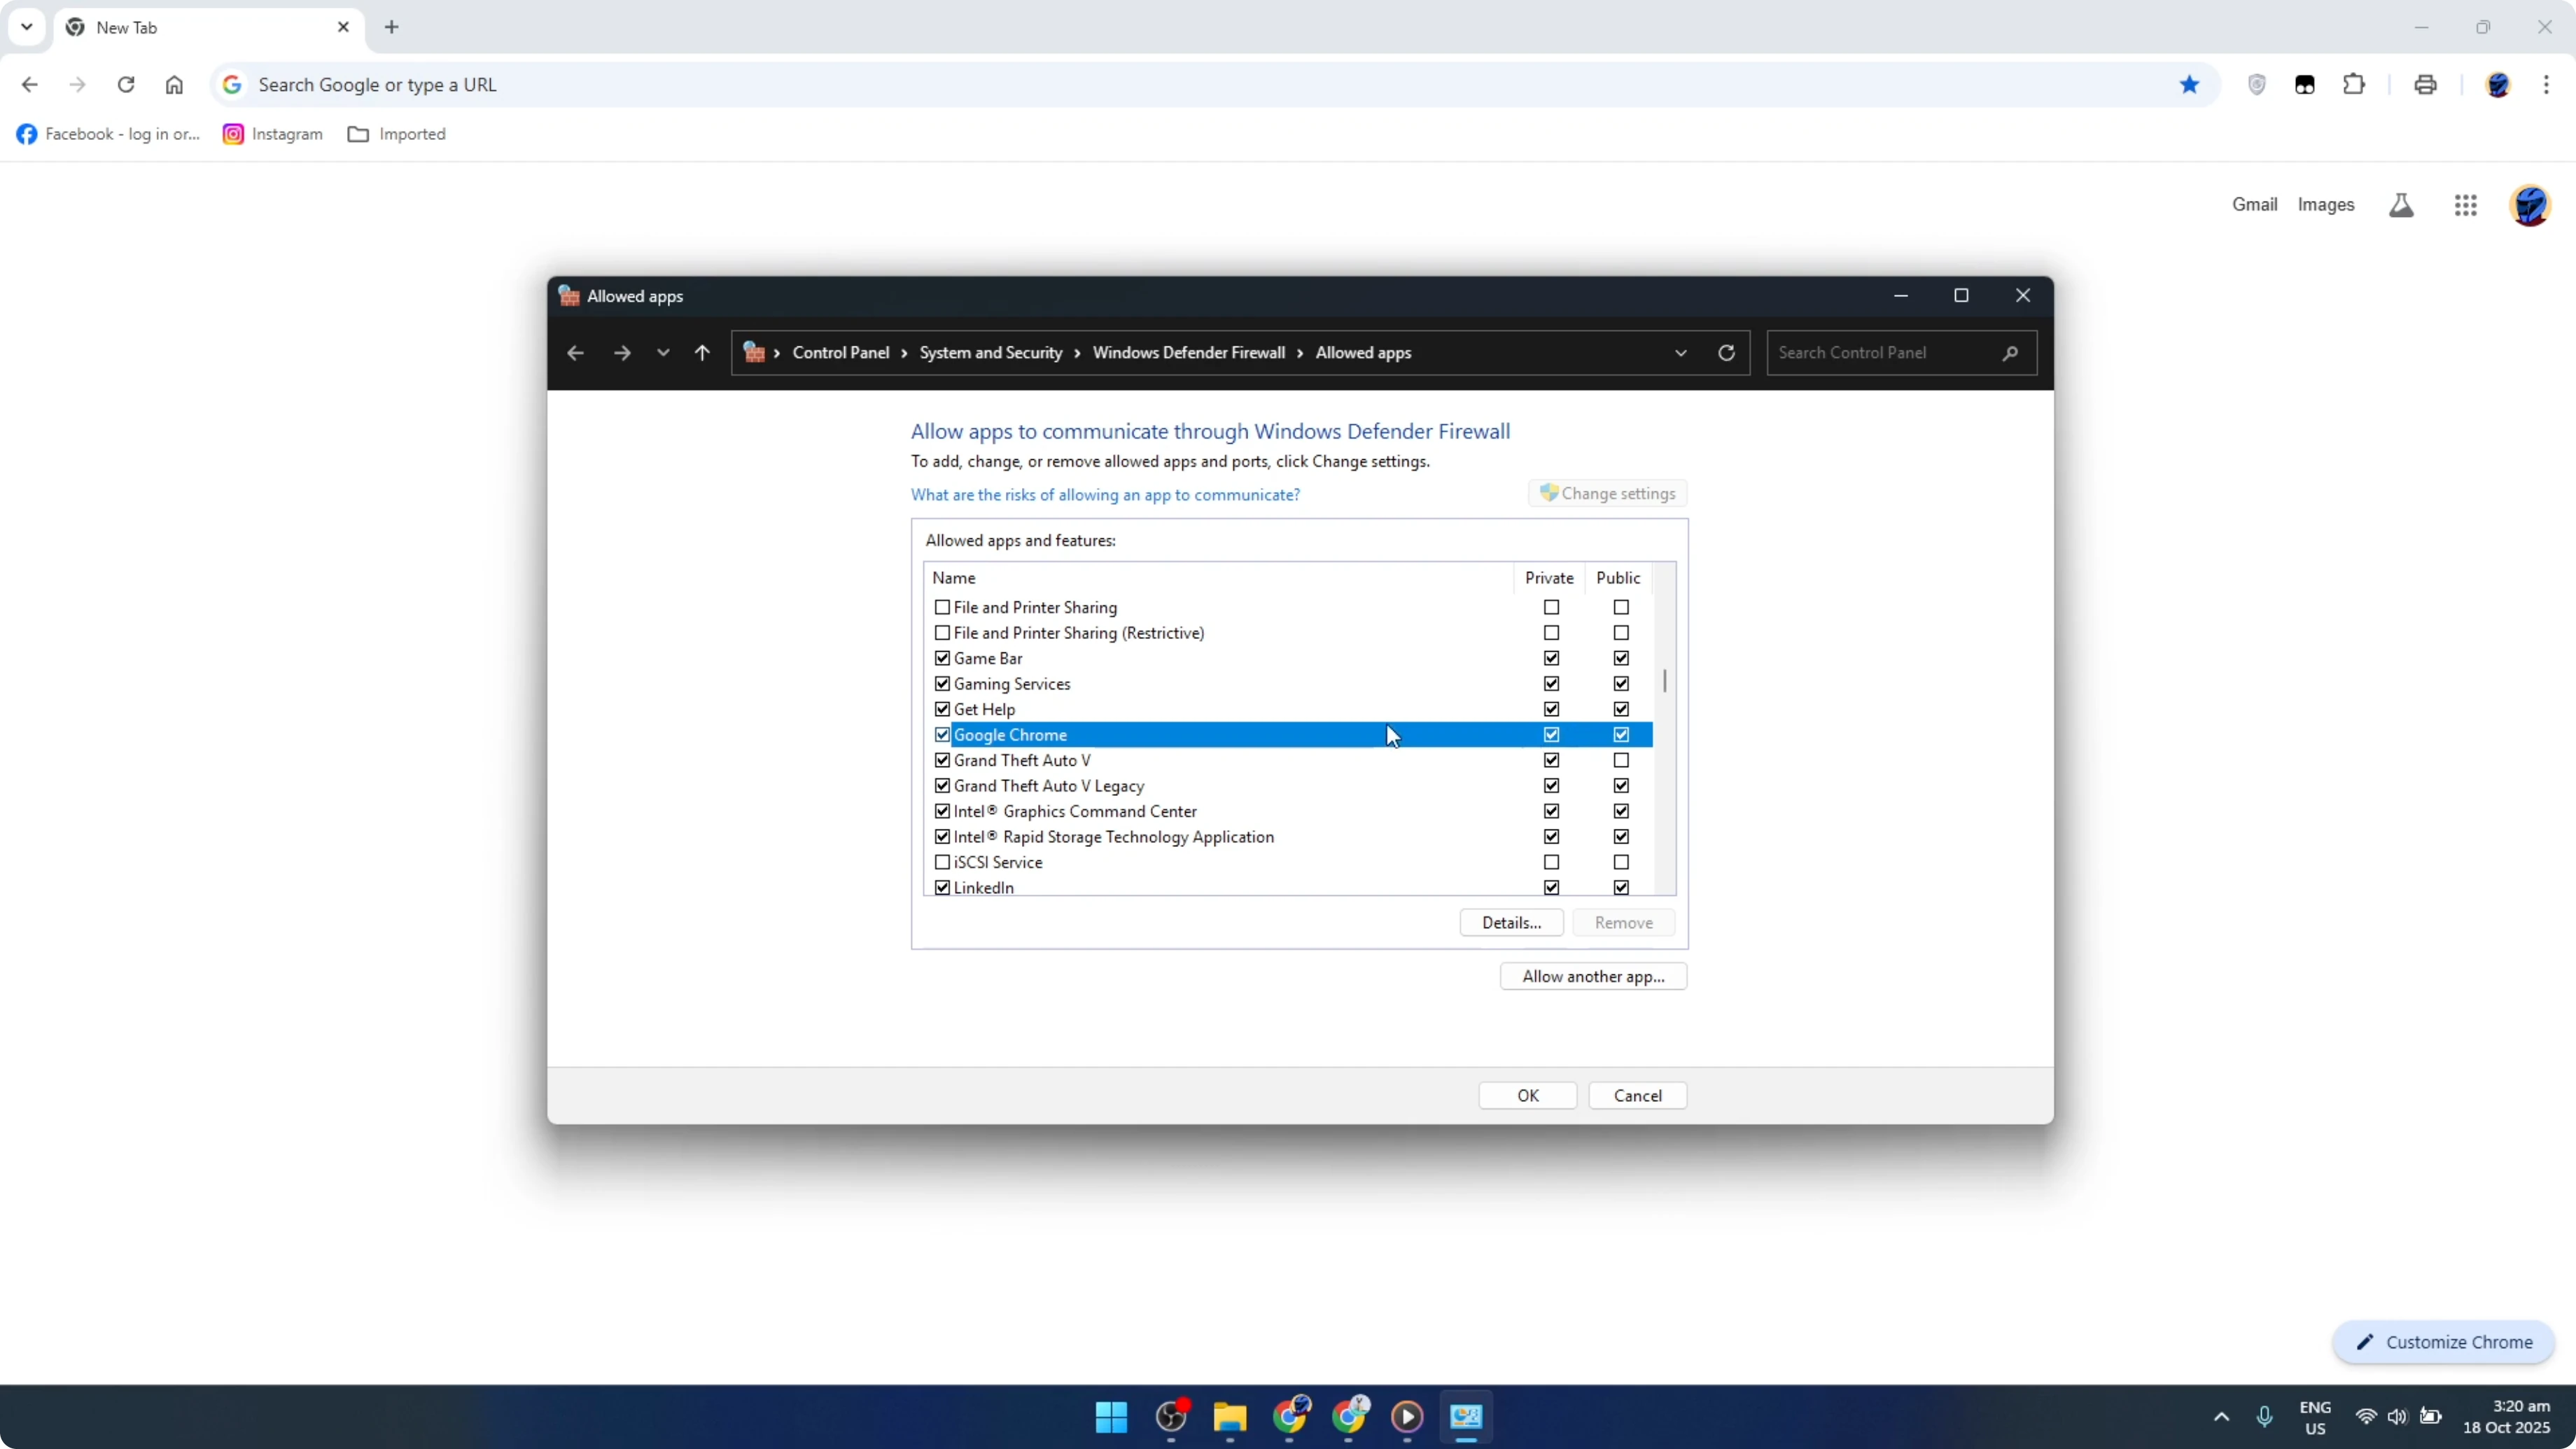Open Chrome extensions puzzle icon
Screen dimensions: 2576x1449
click(x=2354, y=85)
